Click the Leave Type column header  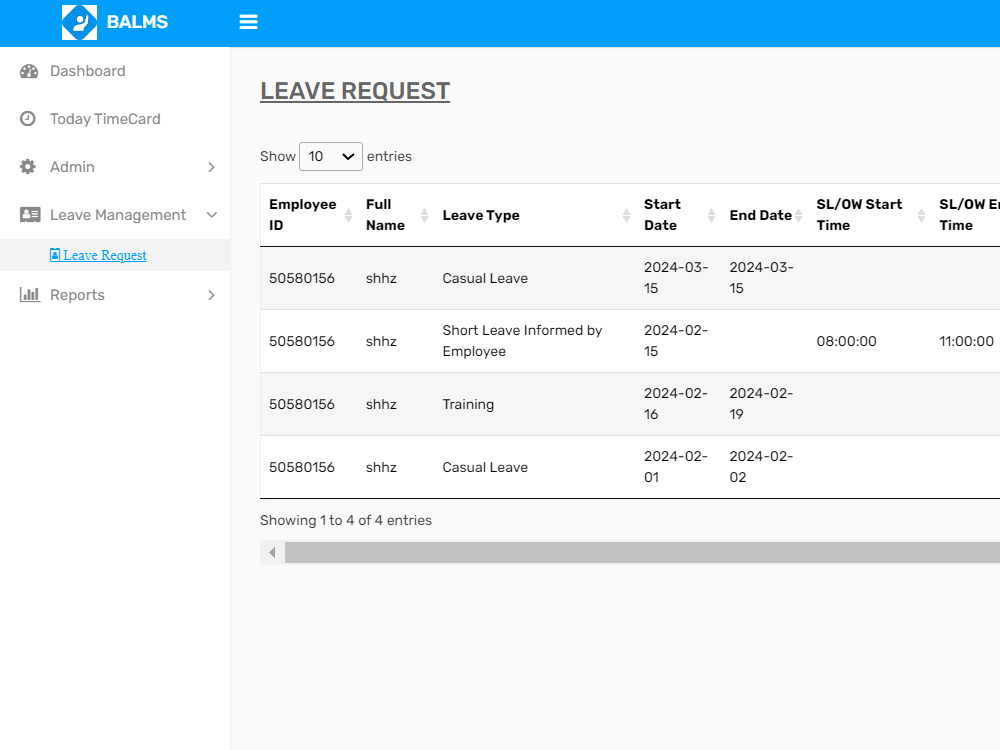tap(534, 215)
